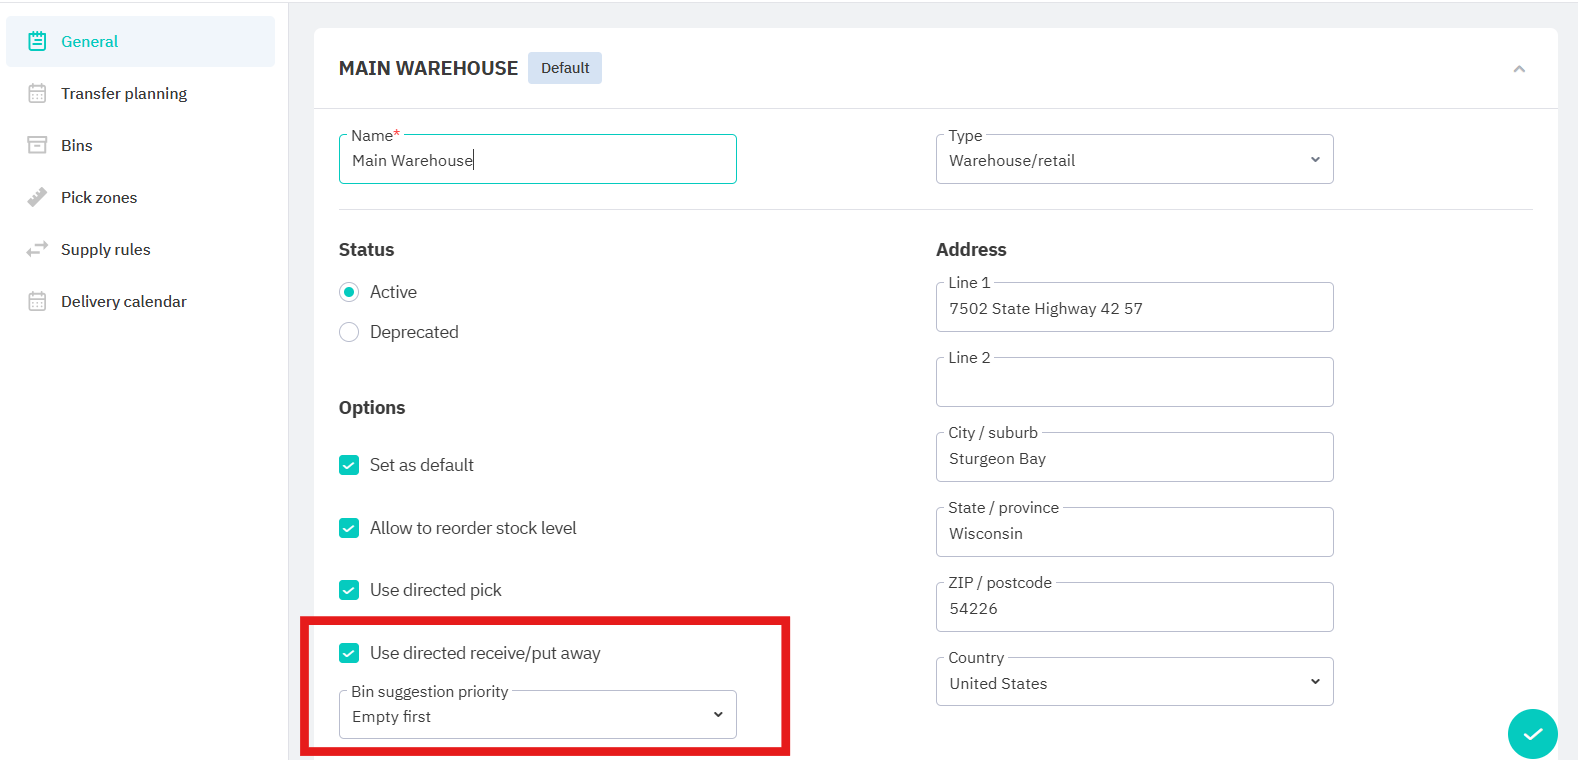Click the Supply rules arrows icon
This screenshot has width=1578, height=760.
[37, 249]
